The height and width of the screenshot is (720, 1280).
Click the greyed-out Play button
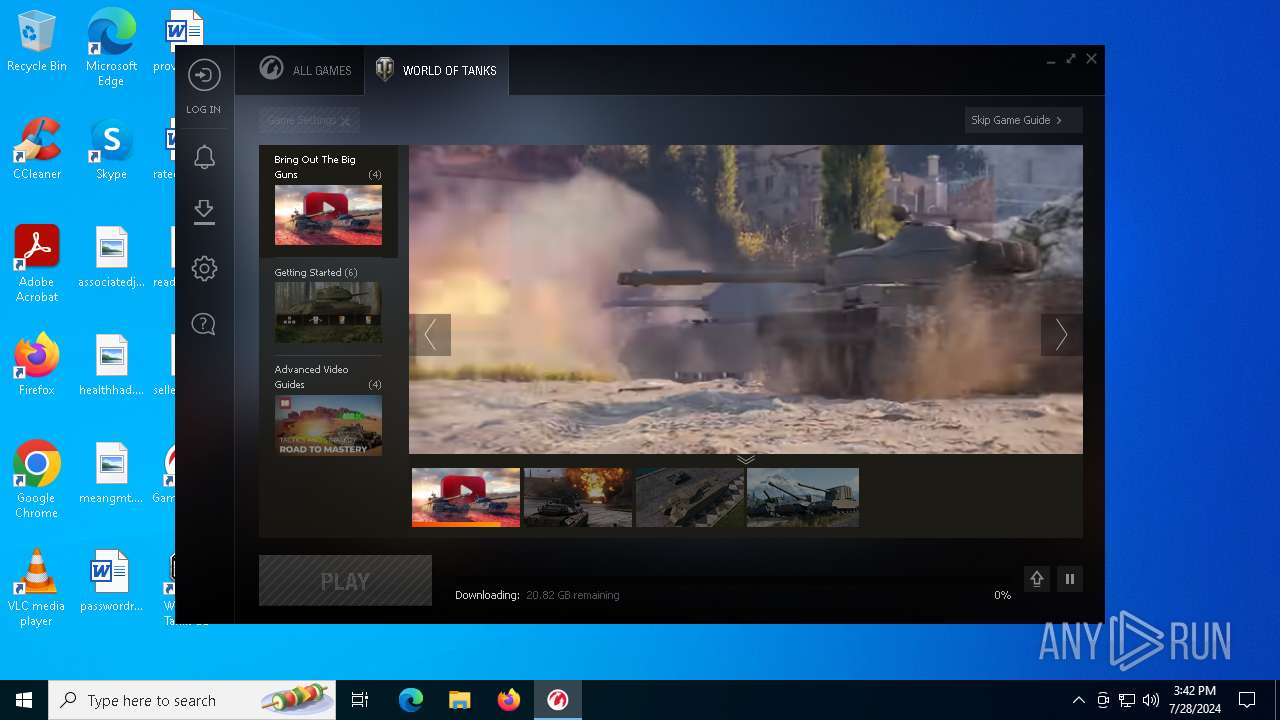(345, 581)
